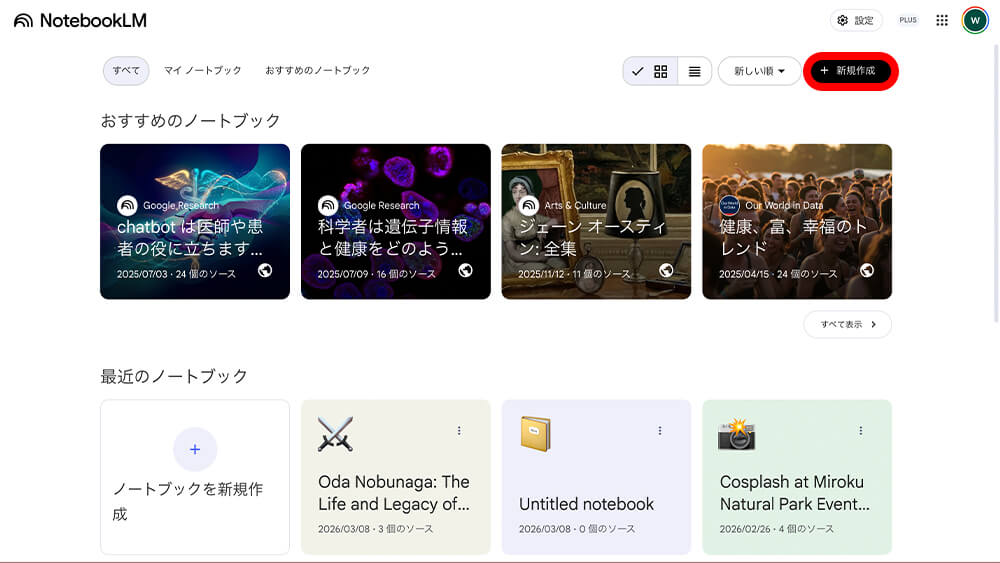Viewport: 1000px width, 563px height.
Task: Click the plus icon to create notebook
Action: coord(195,450)
